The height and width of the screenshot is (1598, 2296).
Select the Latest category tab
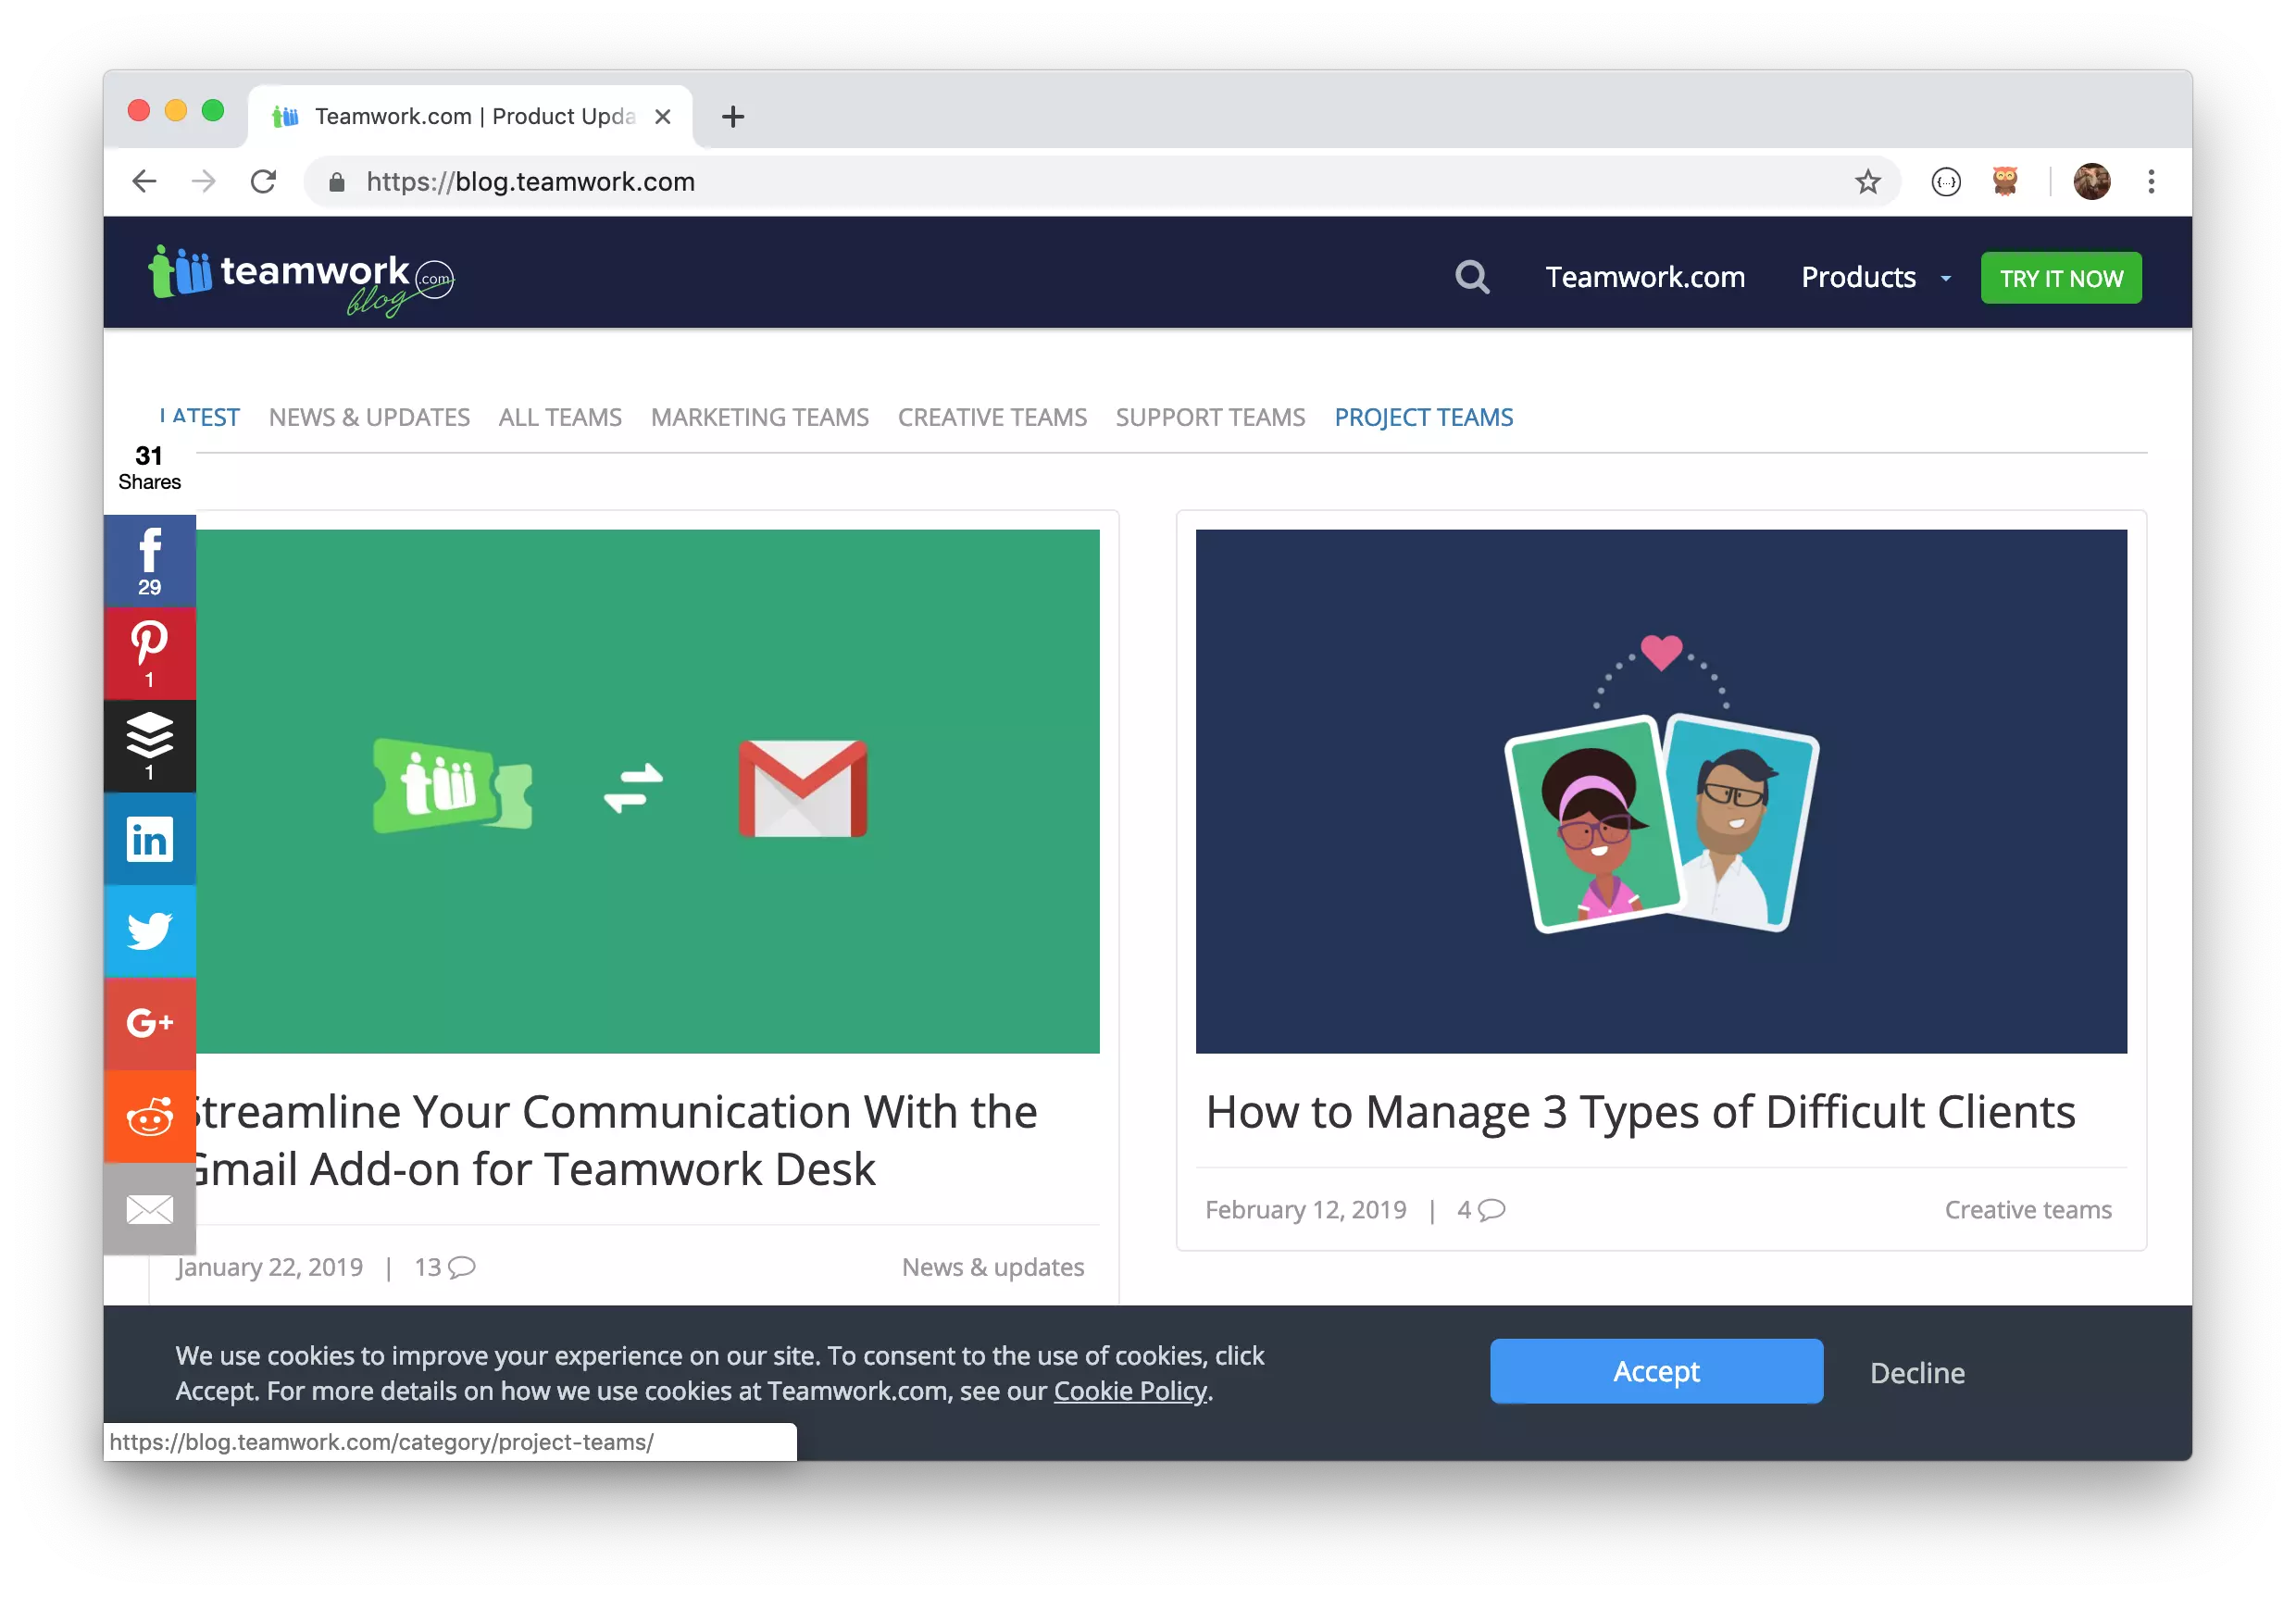[200, 417]
